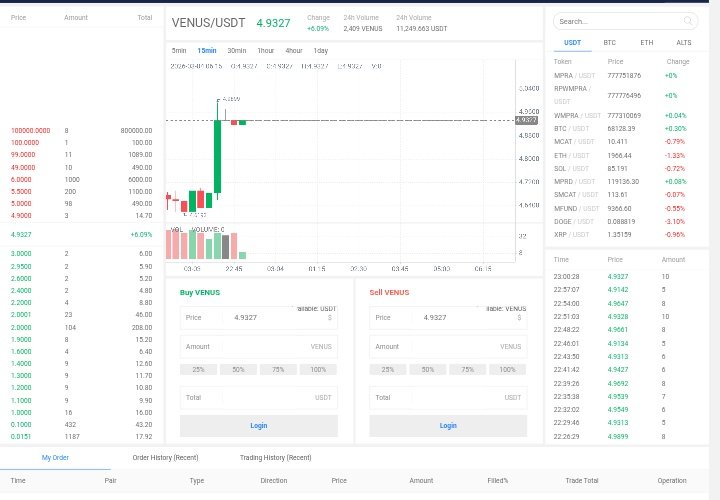The image size is (720, 500).
Task: Select the SMCAT / USDT token row
Action: (625, 195)
